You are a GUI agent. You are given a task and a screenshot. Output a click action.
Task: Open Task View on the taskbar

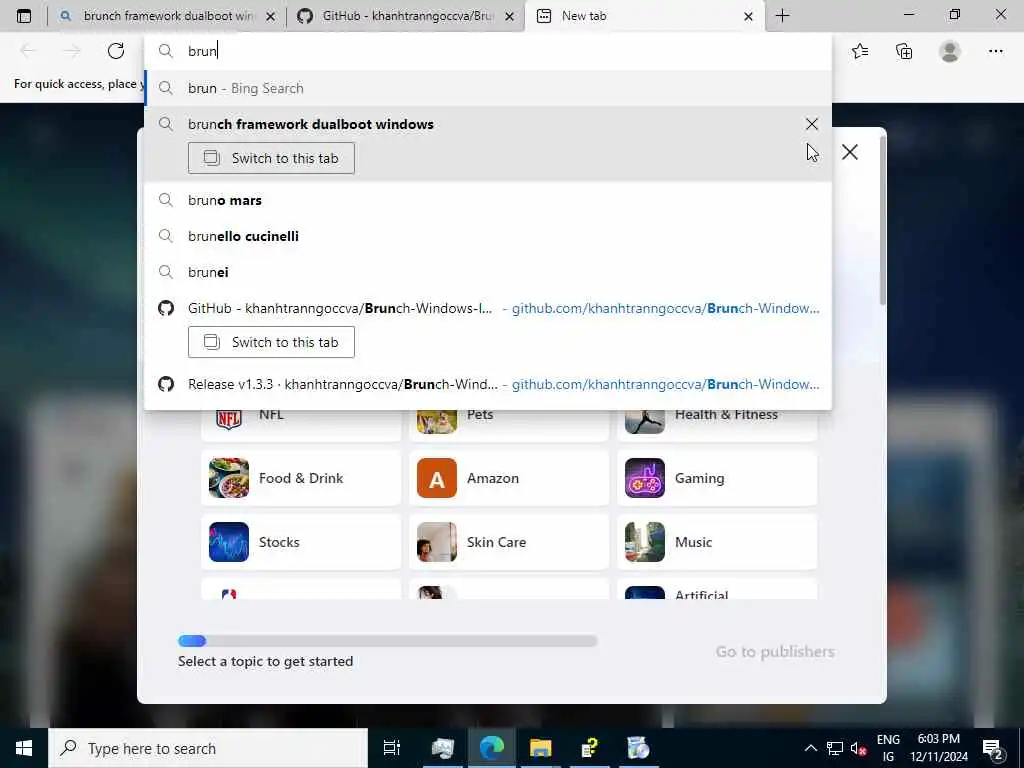[x=391, y=748]
